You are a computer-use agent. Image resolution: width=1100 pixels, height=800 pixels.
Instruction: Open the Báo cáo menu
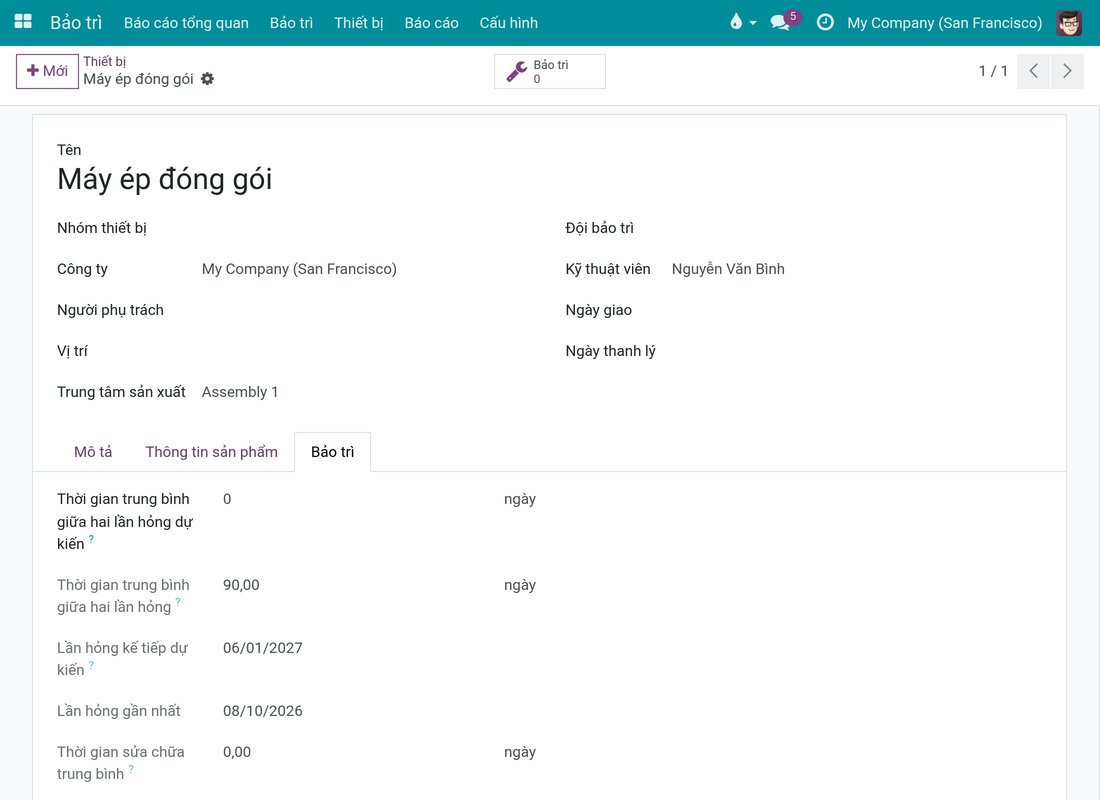431,22
